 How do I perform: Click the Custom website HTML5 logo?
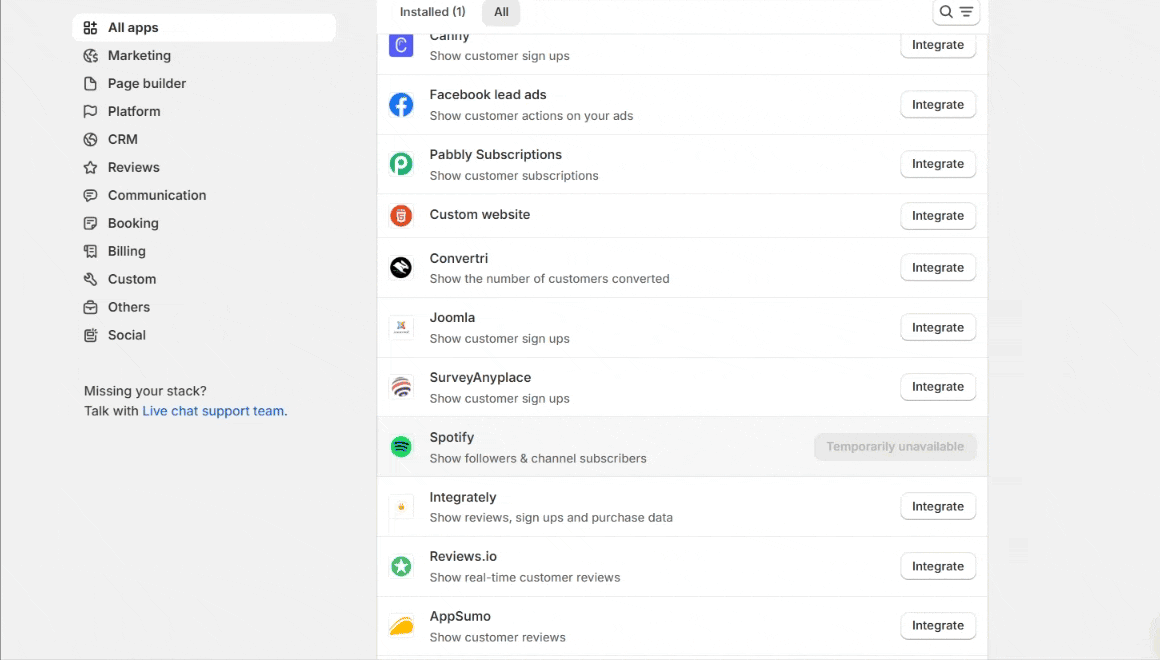401,215
